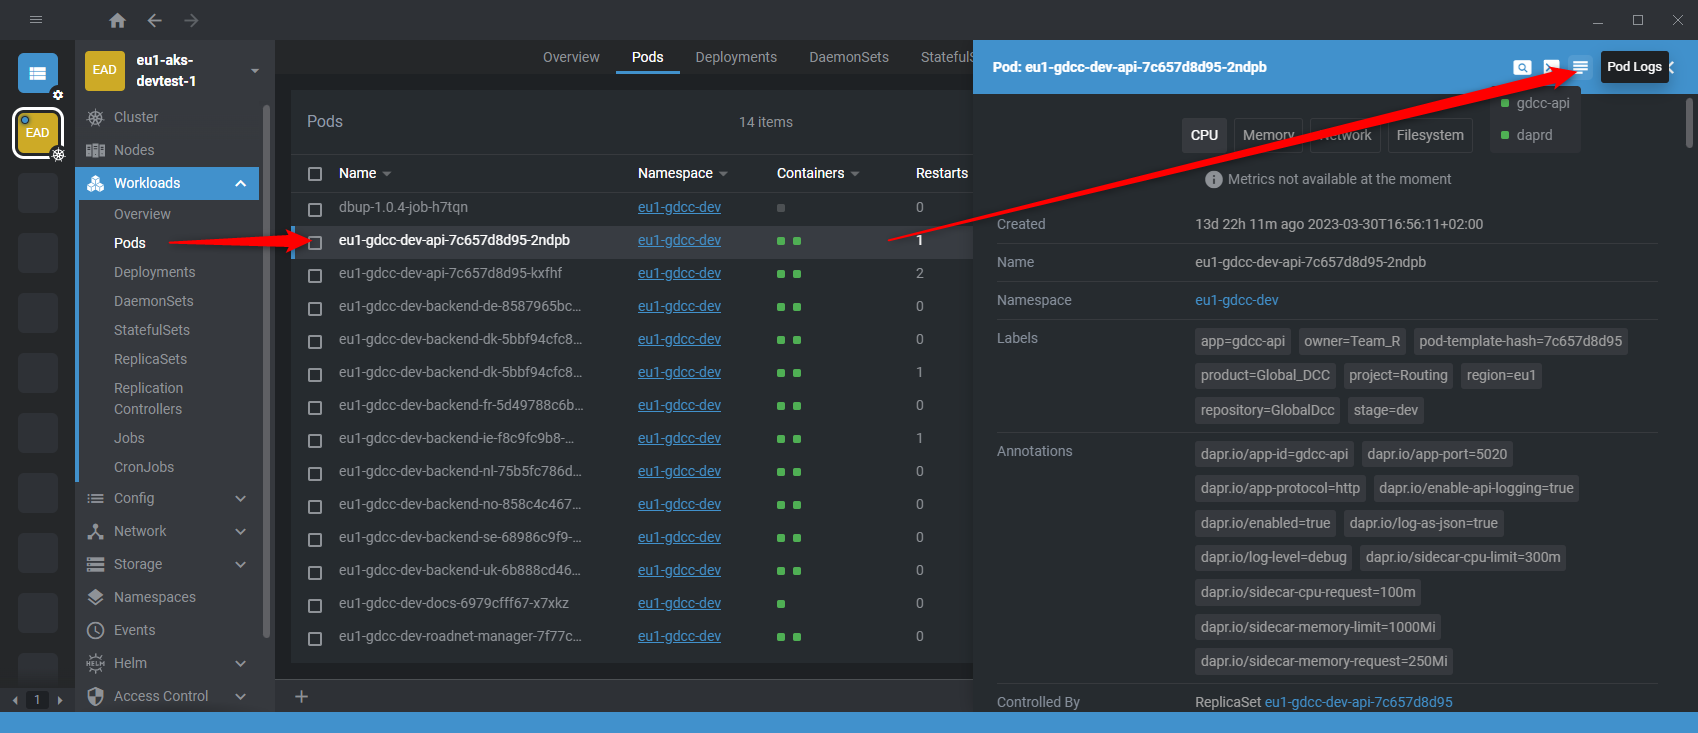Click the large EAD cluster avatar
The height and width of the screenshot is (733, 1698).
point(105,70)
